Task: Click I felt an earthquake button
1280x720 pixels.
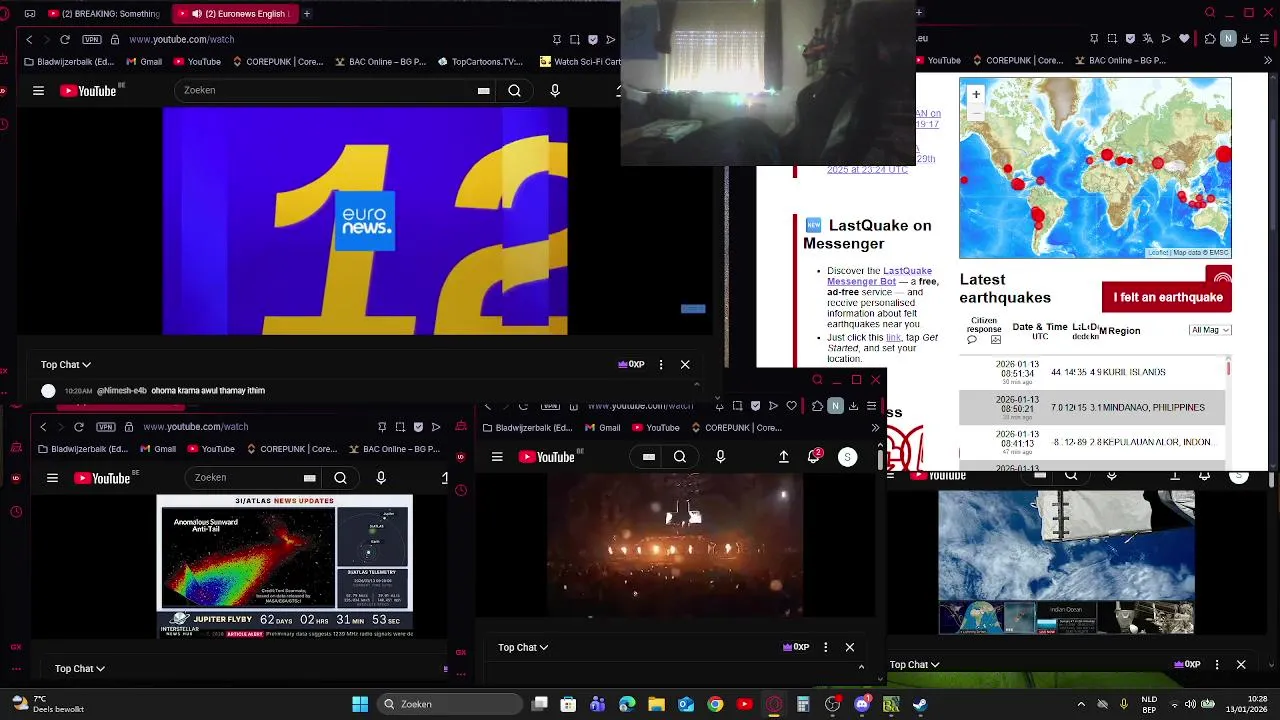Action: point(1167,297)
